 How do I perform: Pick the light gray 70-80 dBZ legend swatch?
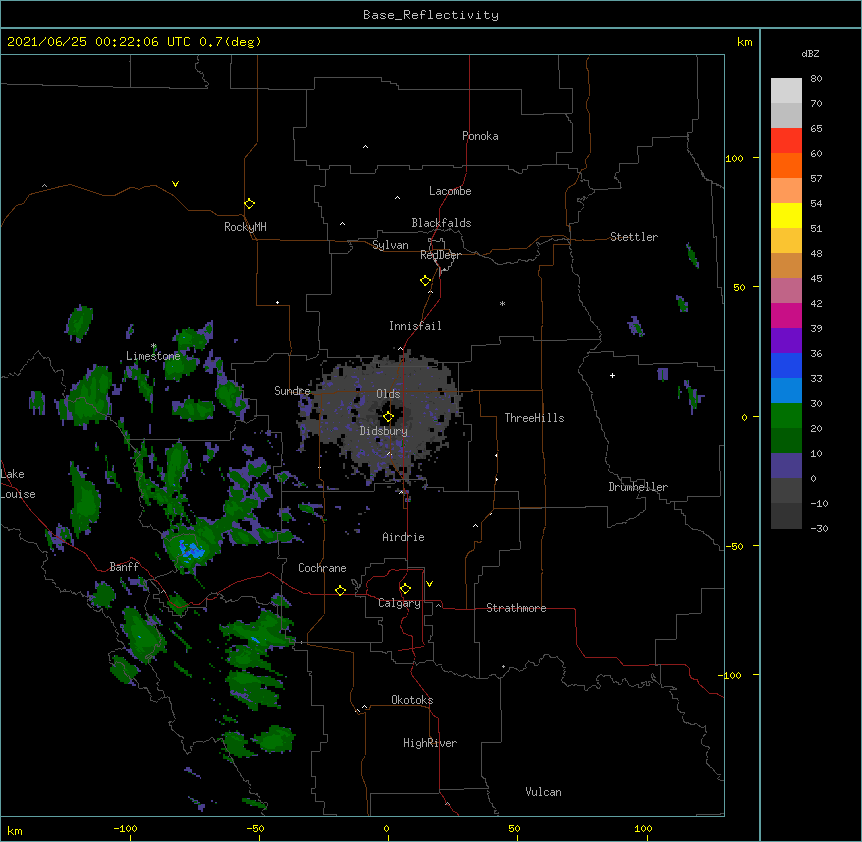point(786,91)
